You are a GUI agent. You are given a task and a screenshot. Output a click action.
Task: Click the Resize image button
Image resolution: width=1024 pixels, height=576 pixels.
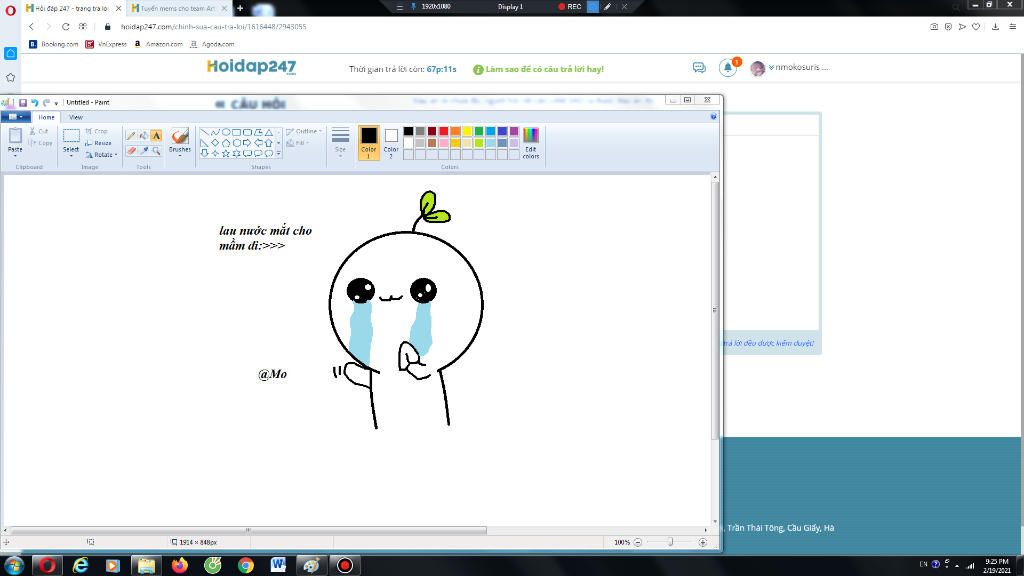pyautogui.click(x=98, y=143)
